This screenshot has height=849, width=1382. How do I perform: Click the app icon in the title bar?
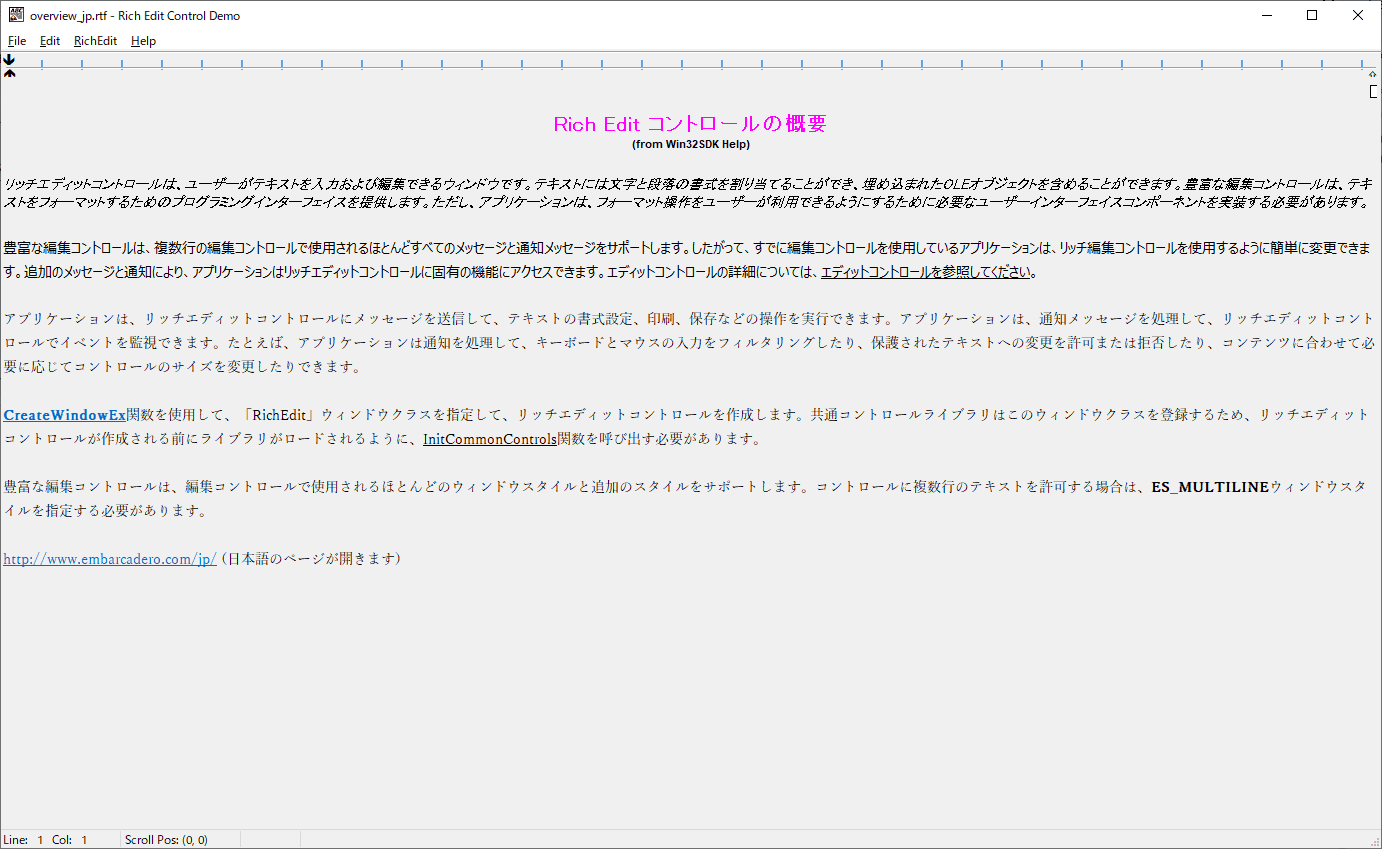click(x=16, y=15)
